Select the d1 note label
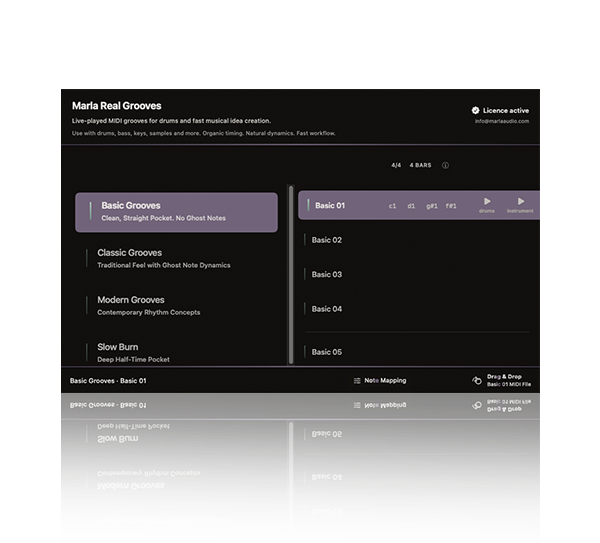The image size is (600, 543). pyautogui.click(x=411, y=206)
